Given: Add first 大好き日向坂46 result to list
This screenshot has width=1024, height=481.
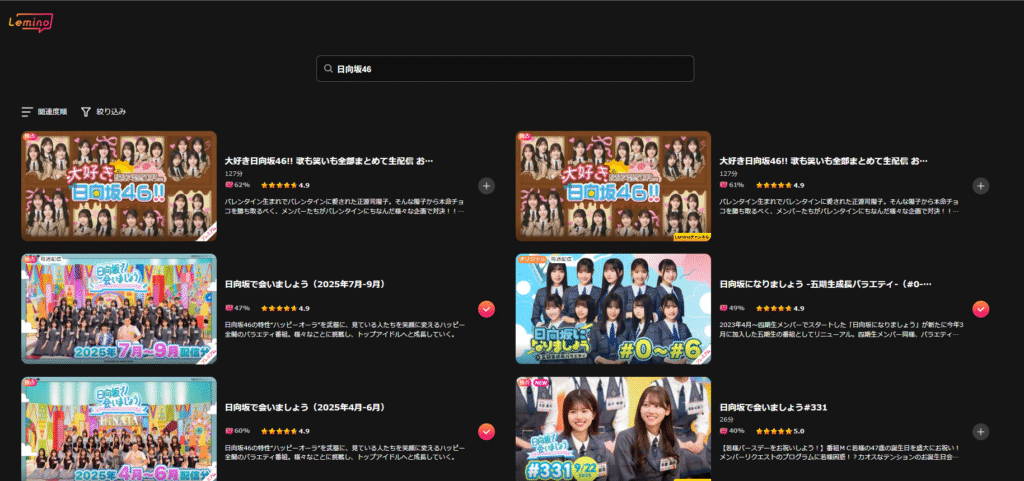Looking at the screenshot, I should point(486,185).
